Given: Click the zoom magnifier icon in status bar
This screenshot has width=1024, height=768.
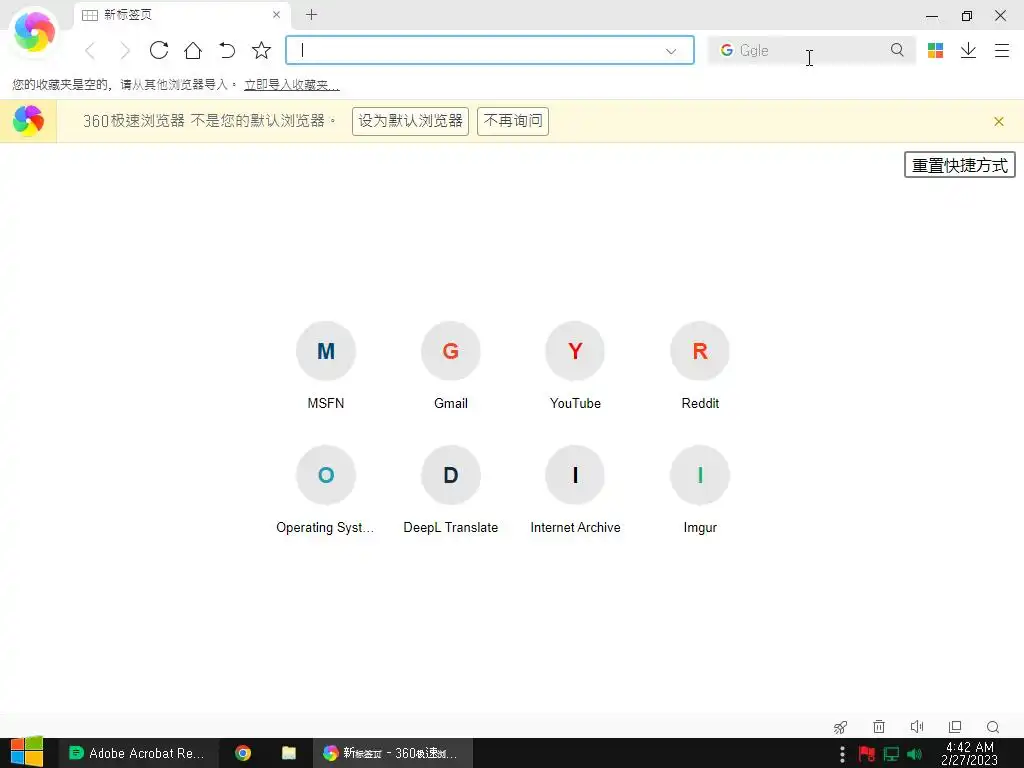Looking at the screenshot, I should click(993, 727).
